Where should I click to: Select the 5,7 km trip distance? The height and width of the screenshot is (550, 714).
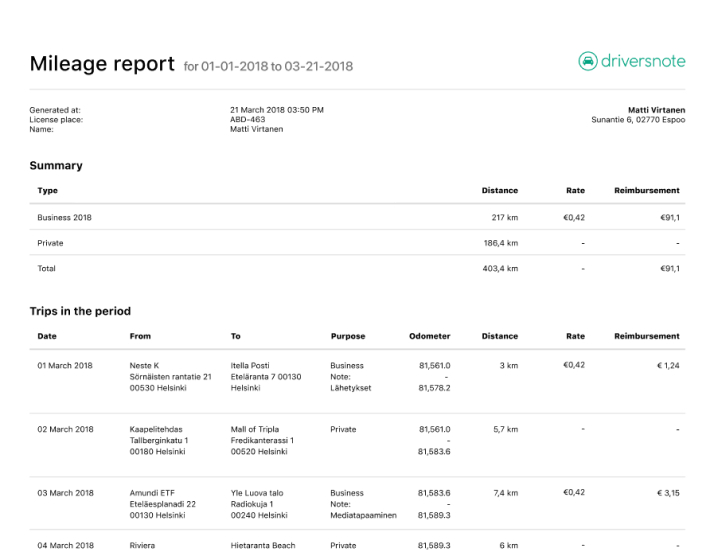pyautogui.click(x=505, y=429)
